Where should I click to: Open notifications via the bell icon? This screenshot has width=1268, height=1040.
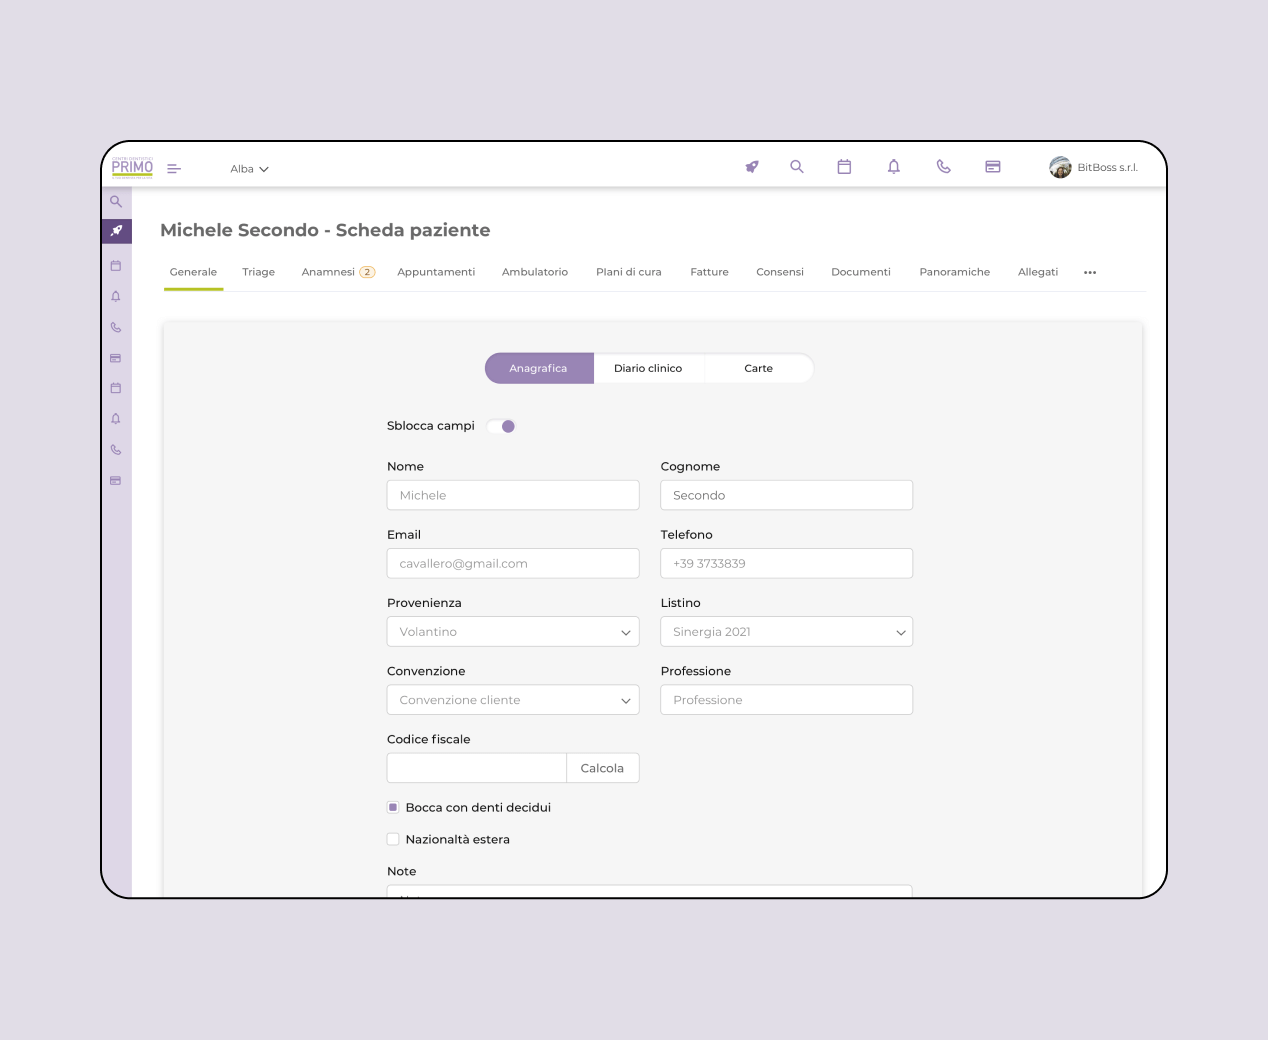[893, 166]
